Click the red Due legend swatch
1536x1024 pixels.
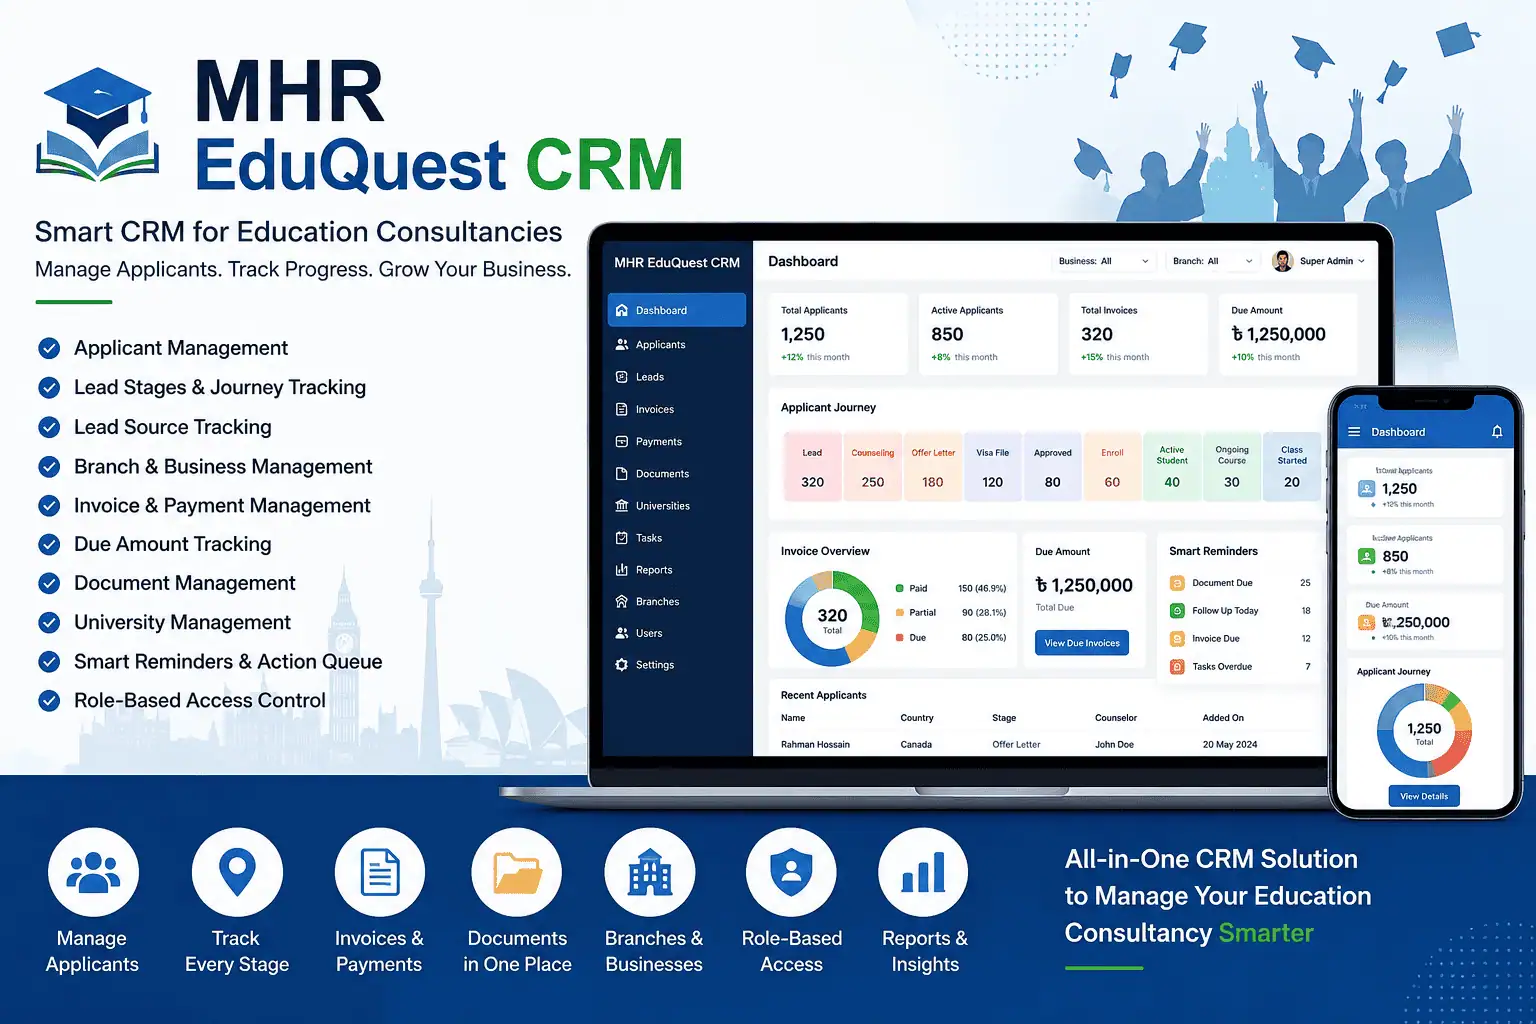click(x=900, y=637)
